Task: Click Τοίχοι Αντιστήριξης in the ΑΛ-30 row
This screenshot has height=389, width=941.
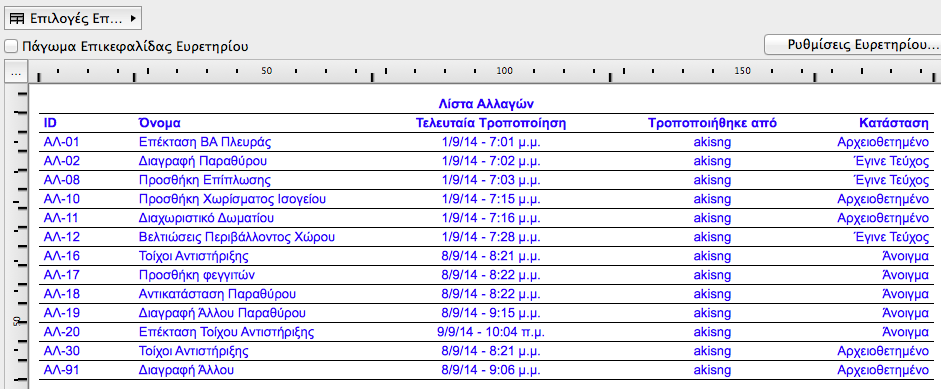Action: pyautogui.click(x=193, y=351)
